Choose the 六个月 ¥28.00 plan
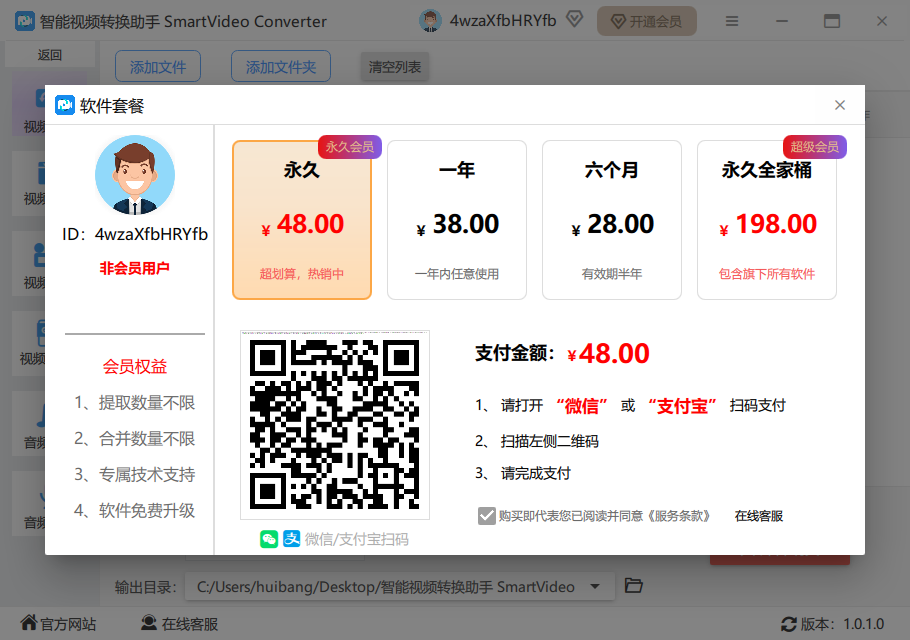The image size is (910, 640). pos(612,220)
